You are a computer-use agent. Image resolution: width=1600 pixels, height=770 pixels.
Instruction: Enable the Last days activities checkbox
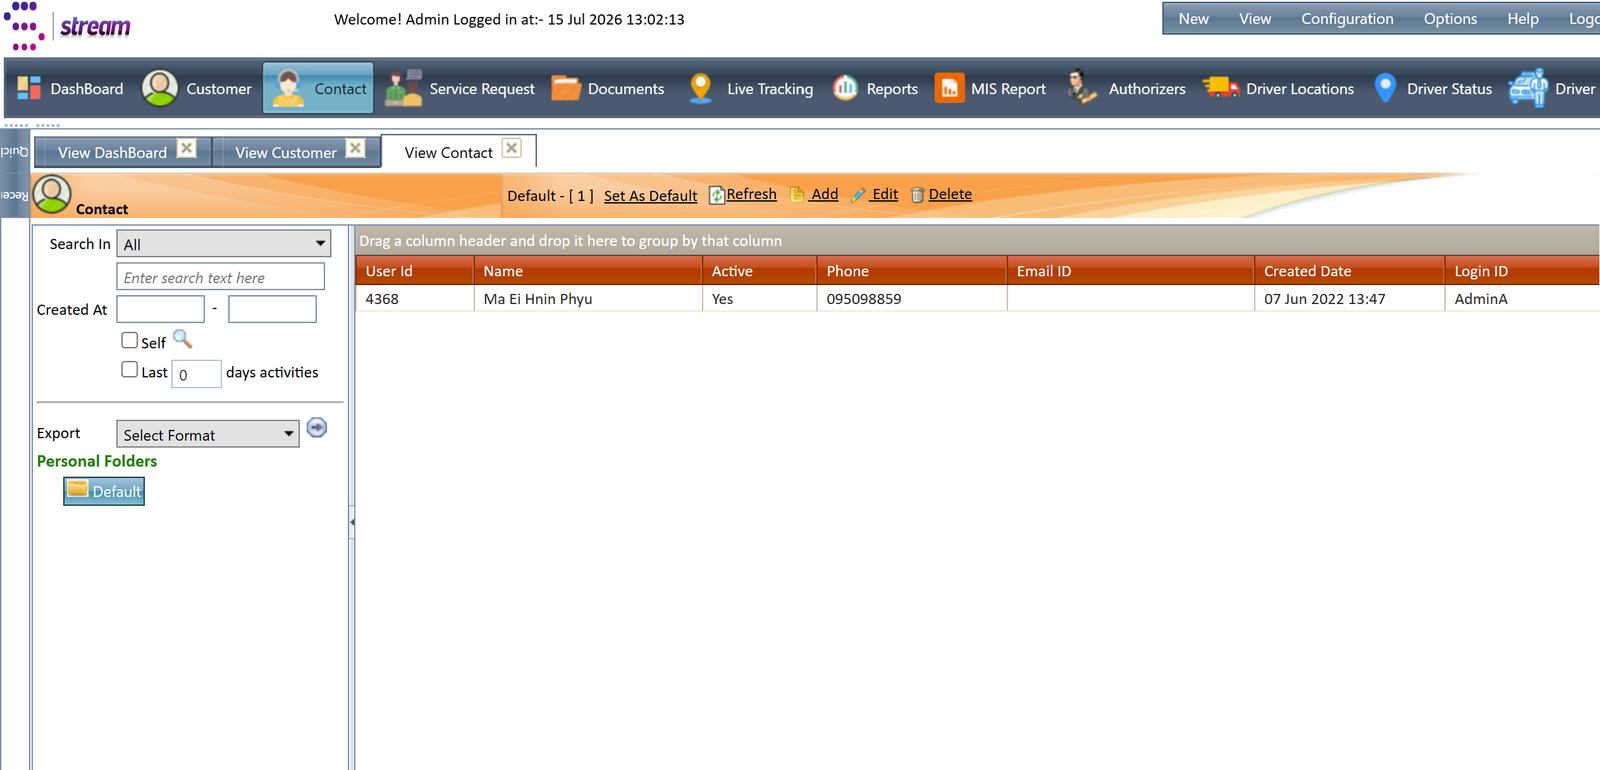point(130,369)
